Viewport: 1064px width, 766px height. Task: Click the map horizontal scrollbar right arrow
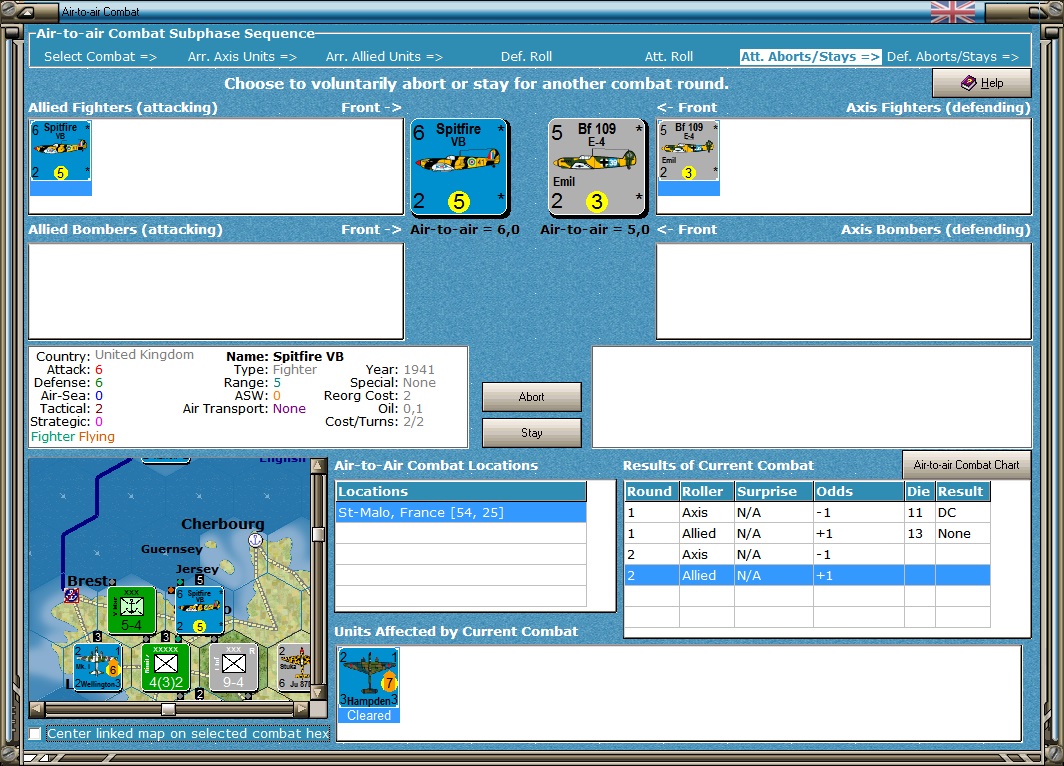coord(302,709)
